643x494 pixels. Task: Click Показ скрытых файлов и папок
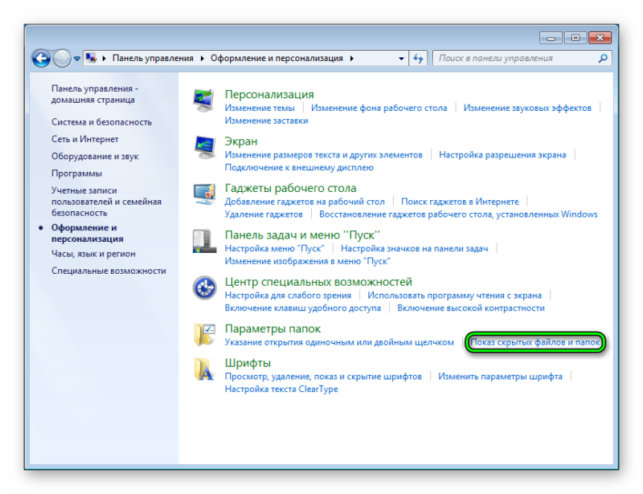pos(535,342)
